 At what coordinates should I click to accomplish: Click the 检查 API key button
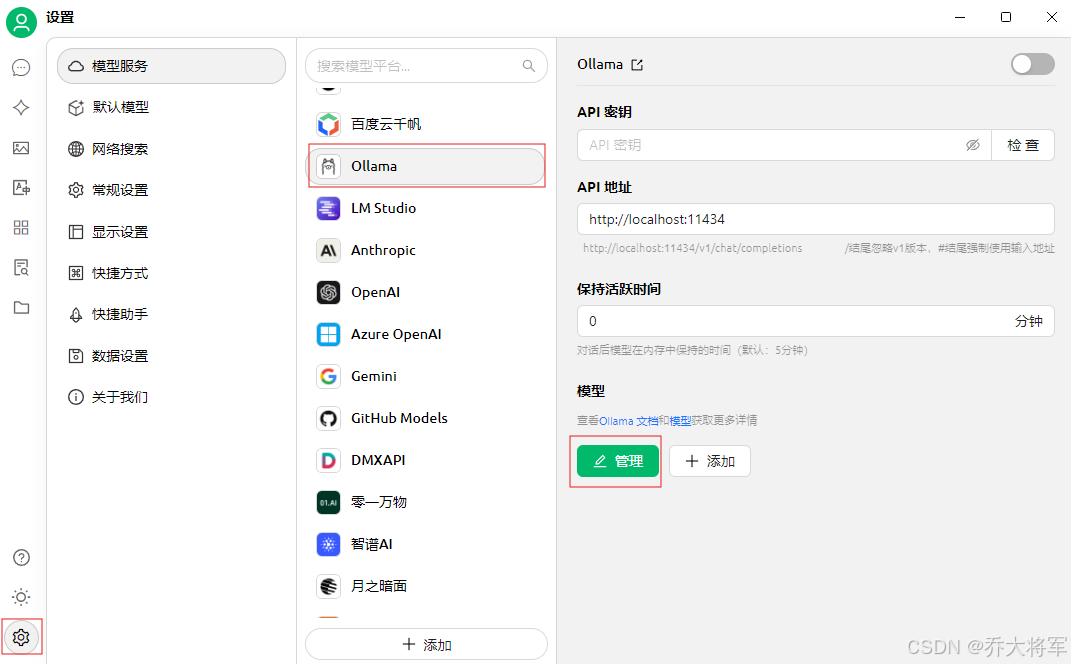(1023, 145)
